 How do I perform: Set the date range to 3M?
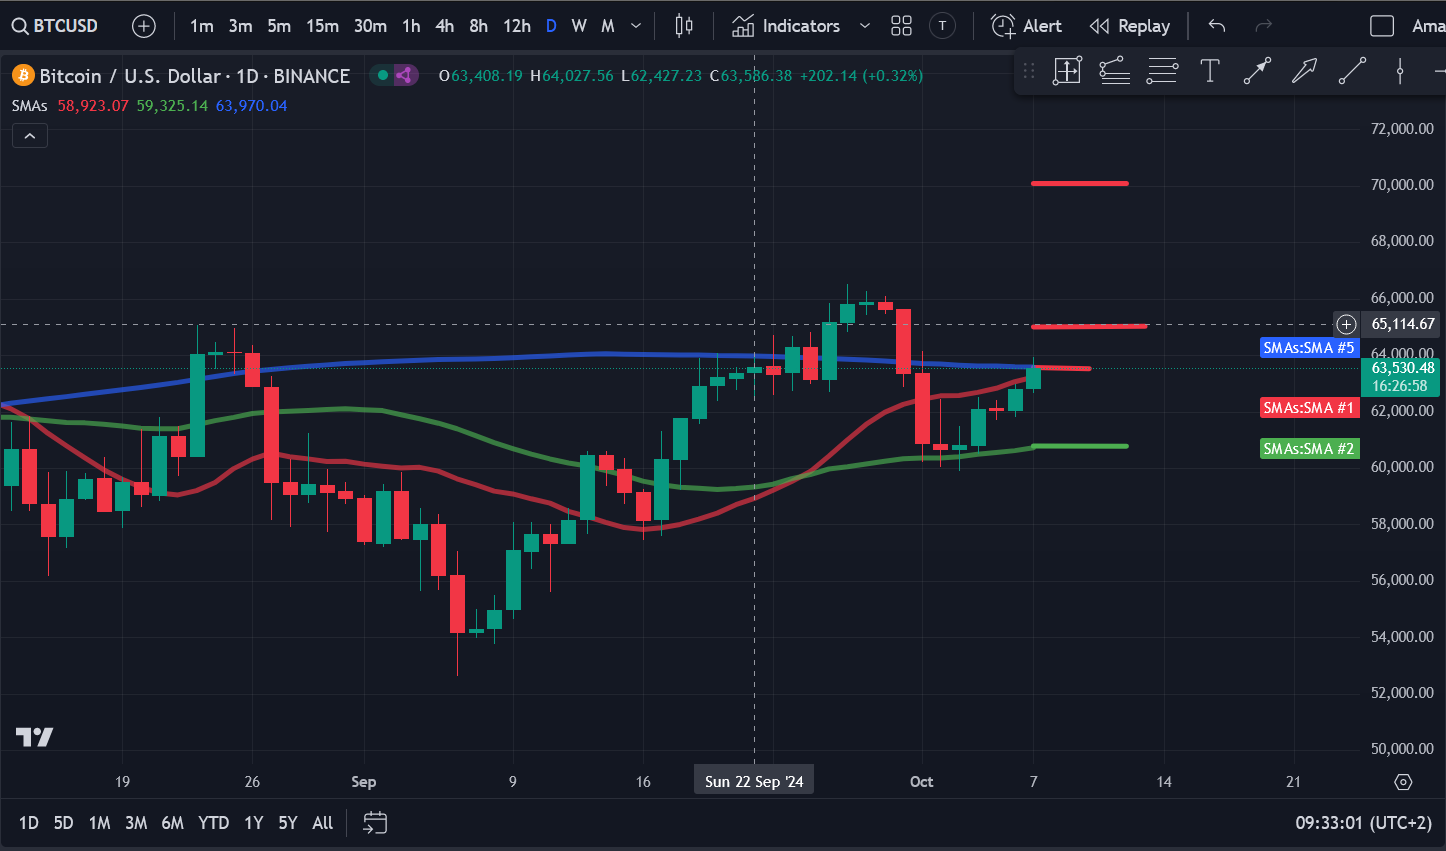(x=136, y=823)
